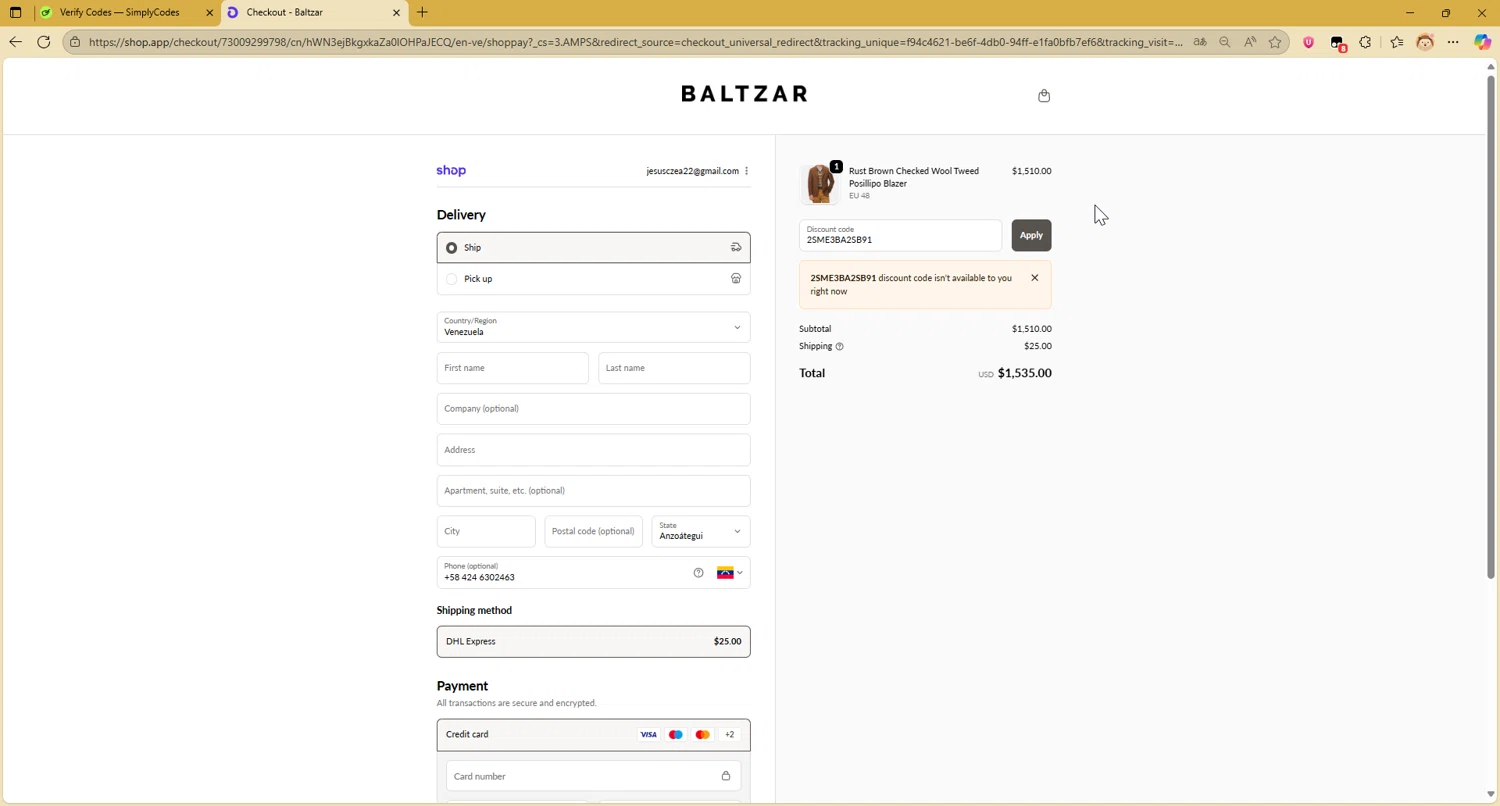
Task: Open the Venezuela flag country code selector
Action: click(730, 573)
